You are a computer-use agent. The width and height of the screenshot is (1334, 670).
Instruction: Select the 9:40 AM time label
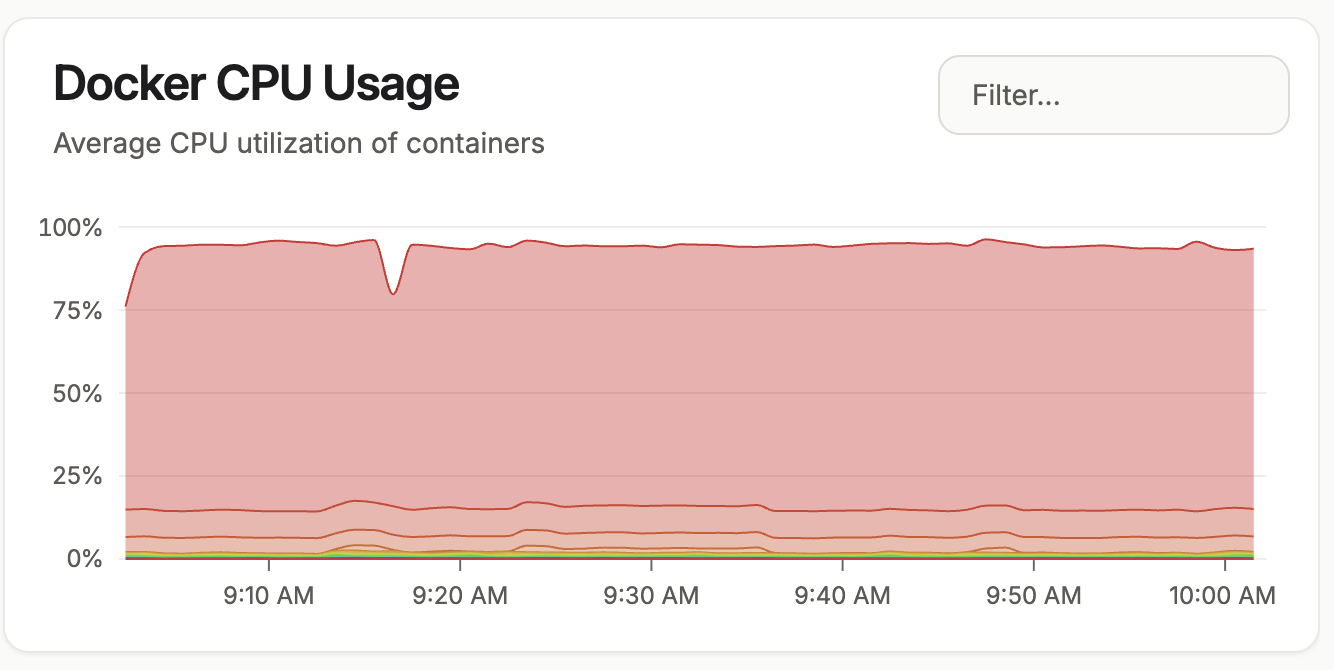coord(842,596)
